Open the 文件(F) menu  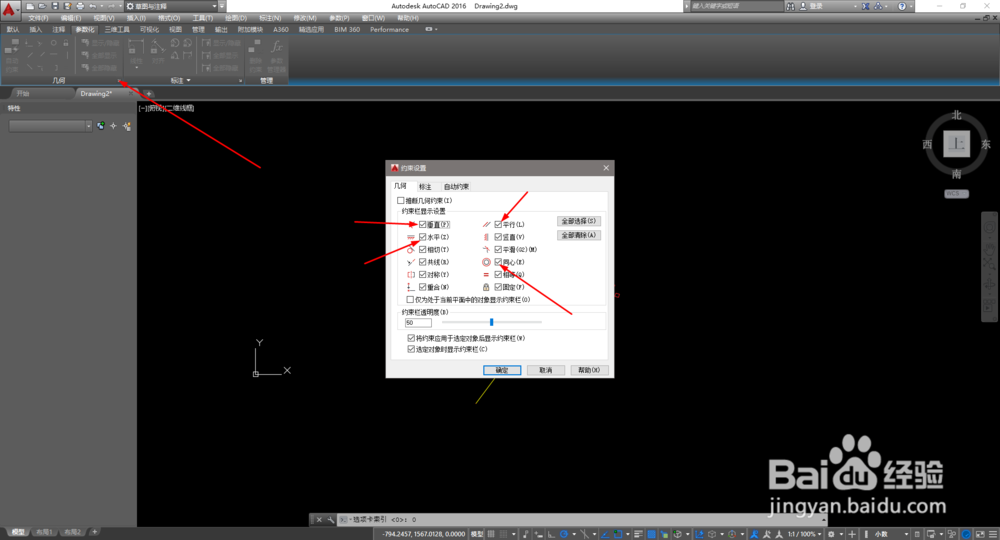coord(38,18)
